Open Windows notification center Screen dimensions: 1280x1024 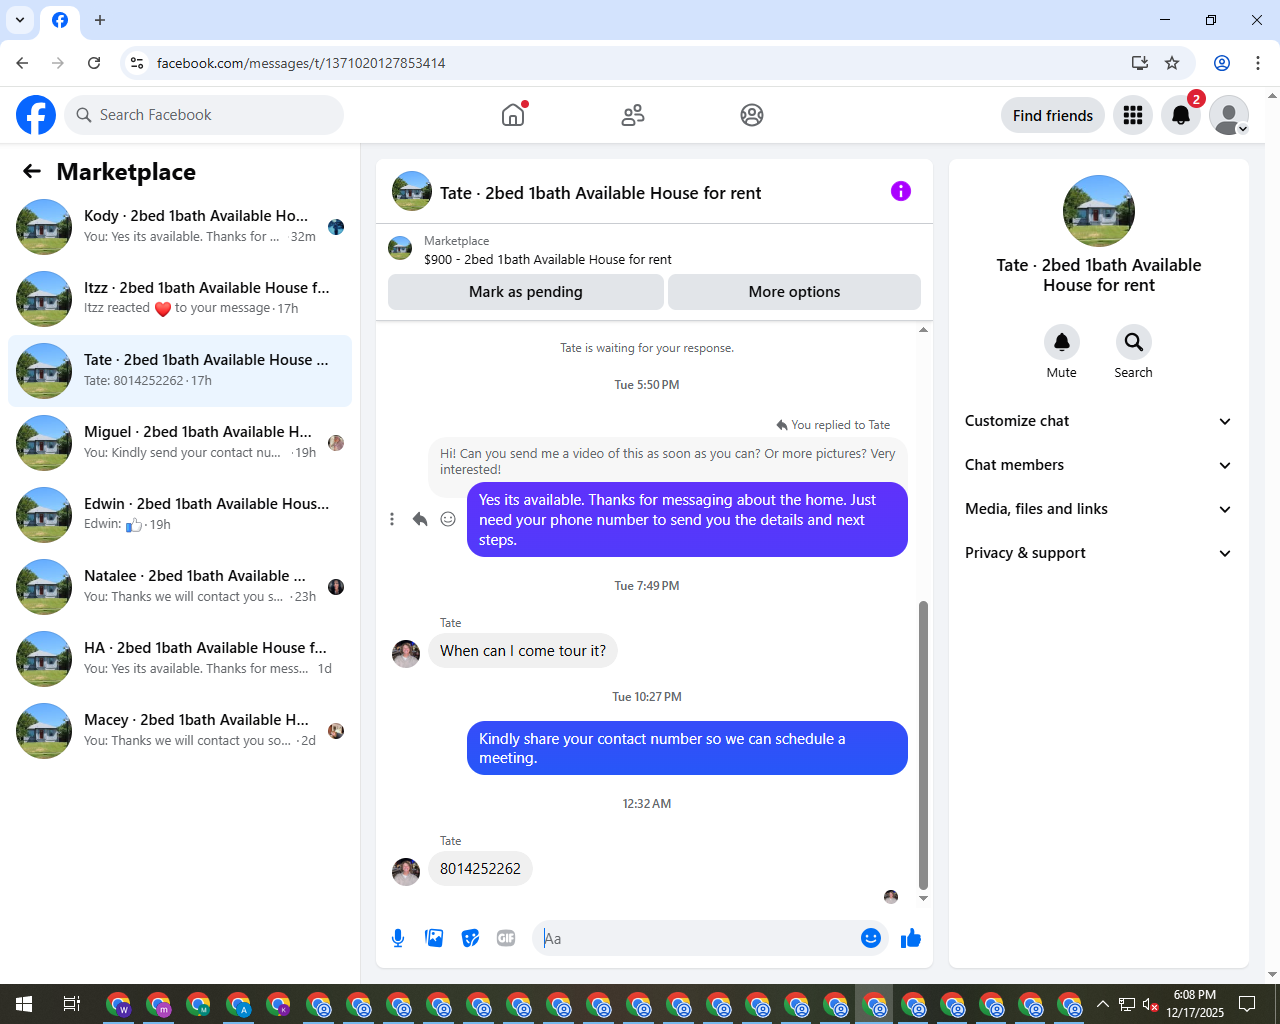tap(1247, 1004)
